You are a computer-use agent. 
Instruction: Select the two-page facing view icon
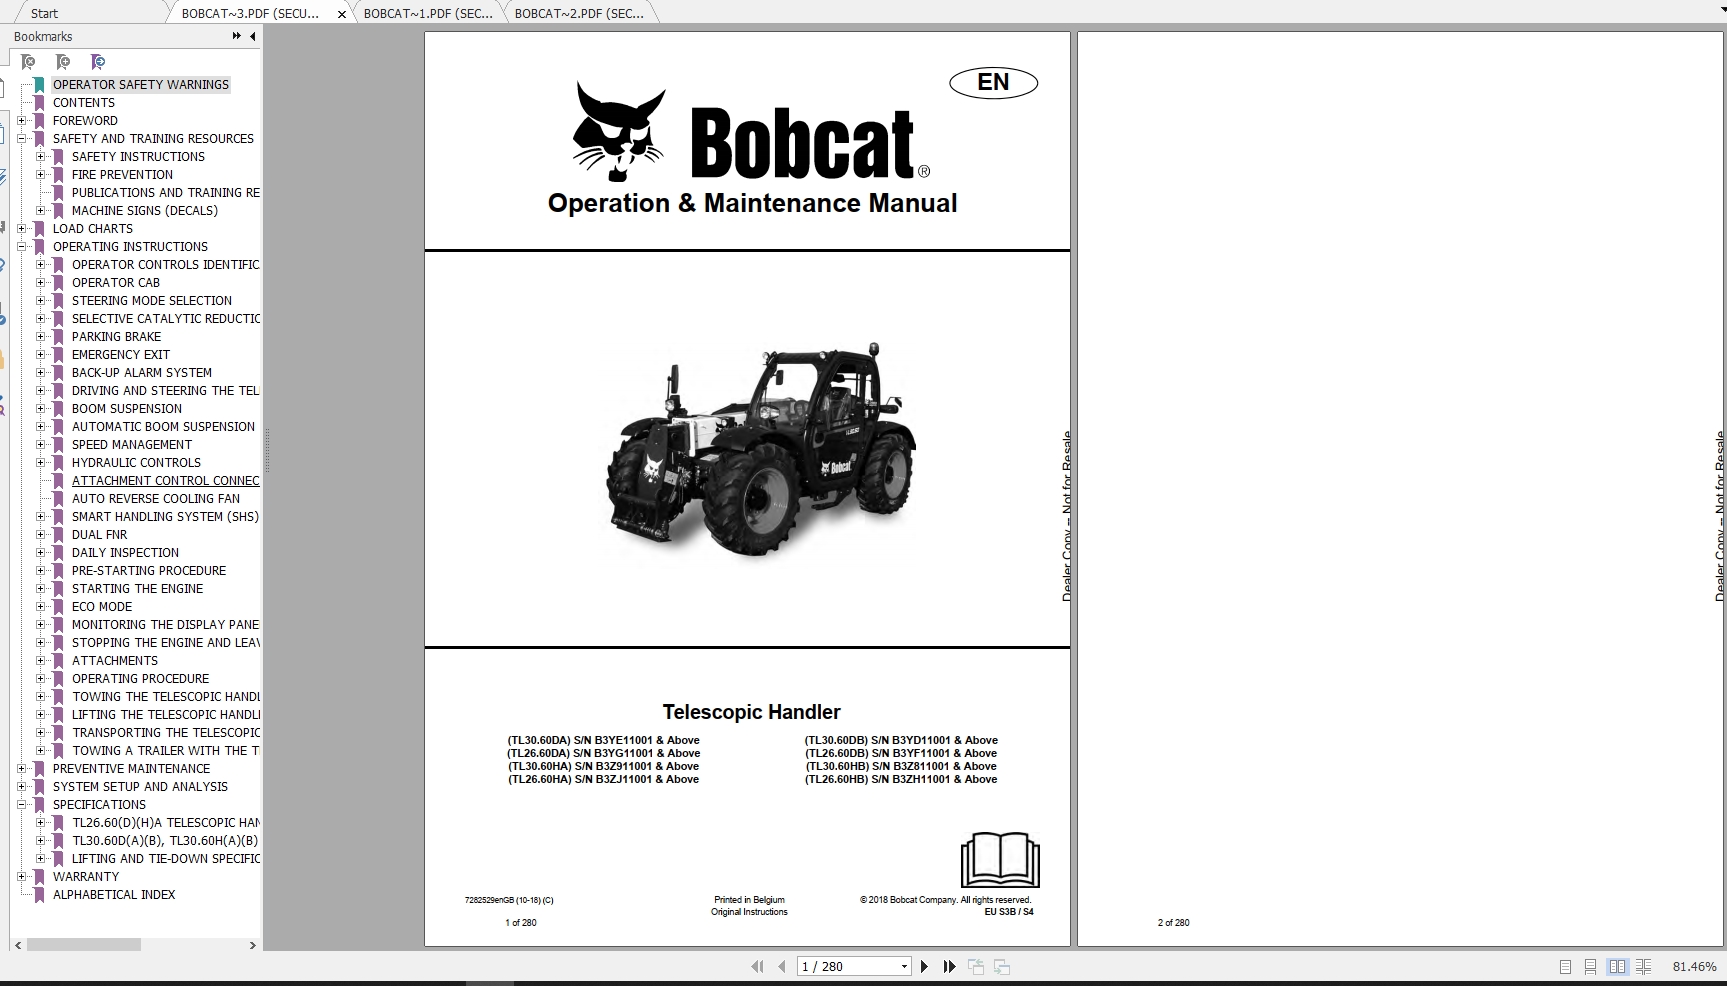coord(1618,967)
